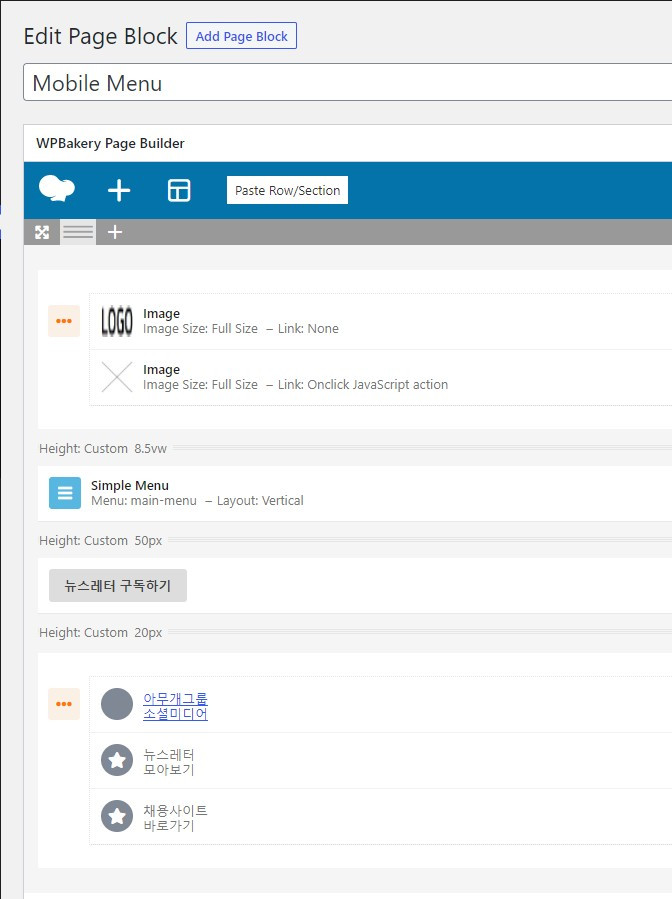Edit the Mobile Menu title field

(x=347, y=83)
